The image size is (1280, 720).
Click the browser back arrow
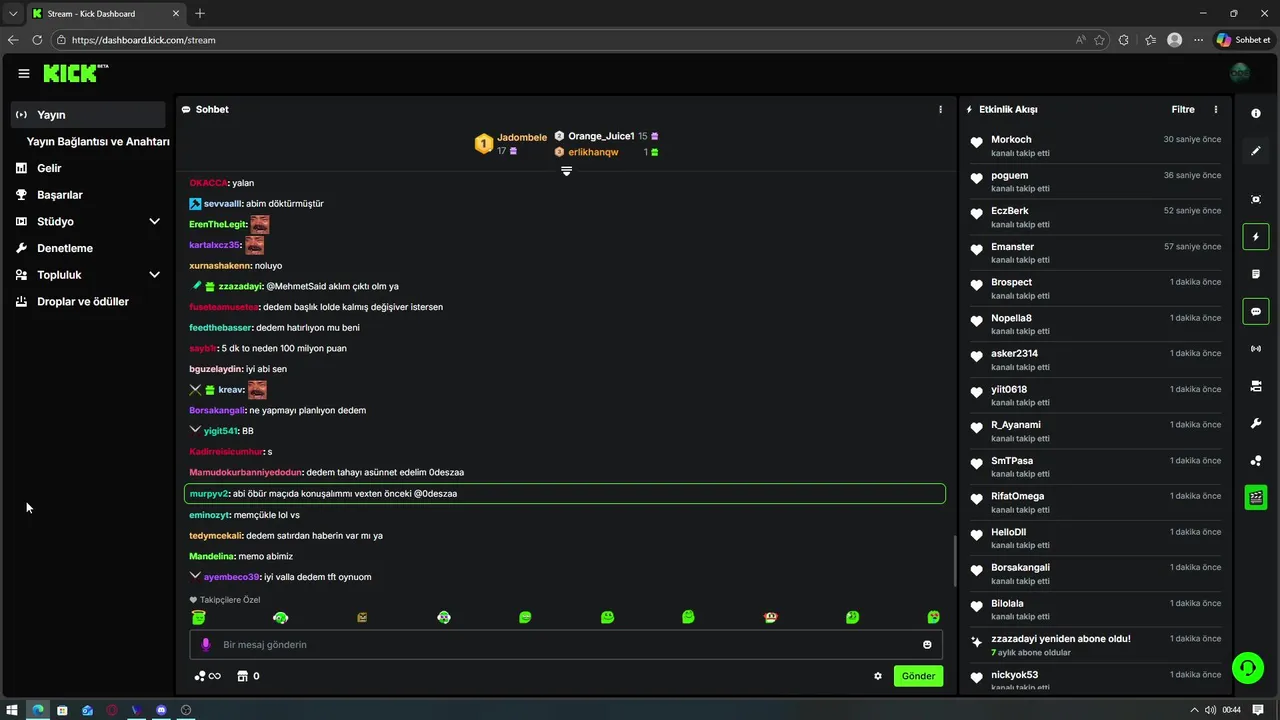point(13,40)
